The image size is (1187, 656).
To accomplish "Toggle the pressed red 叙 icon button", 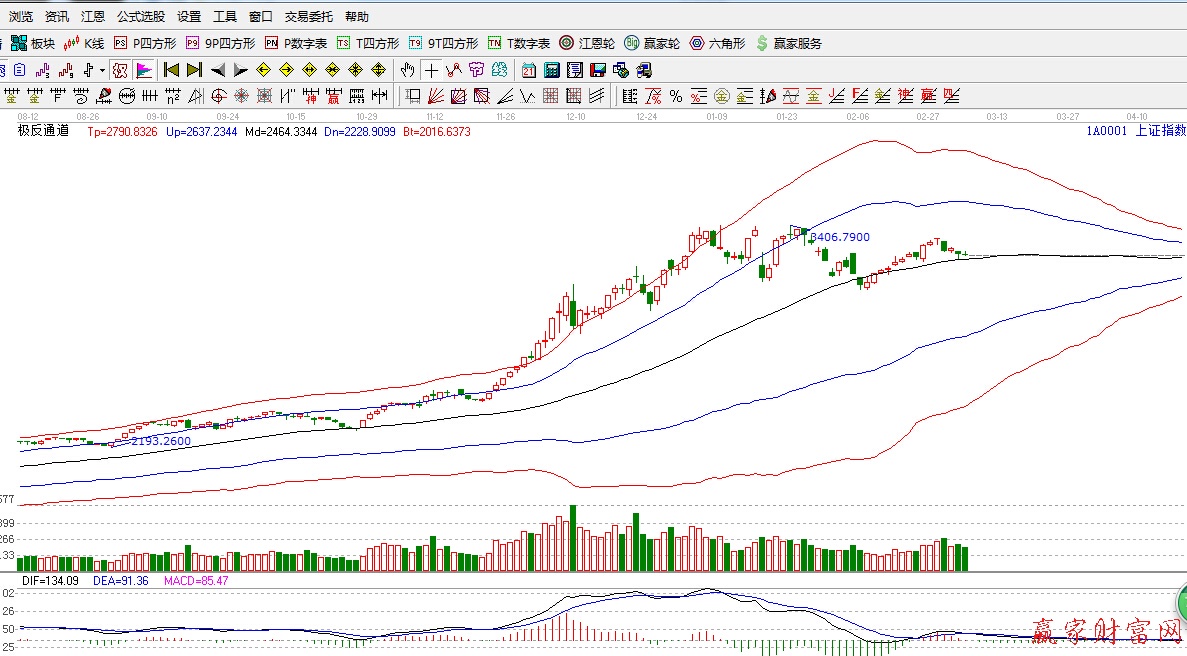I will click(x=119, y=70).
